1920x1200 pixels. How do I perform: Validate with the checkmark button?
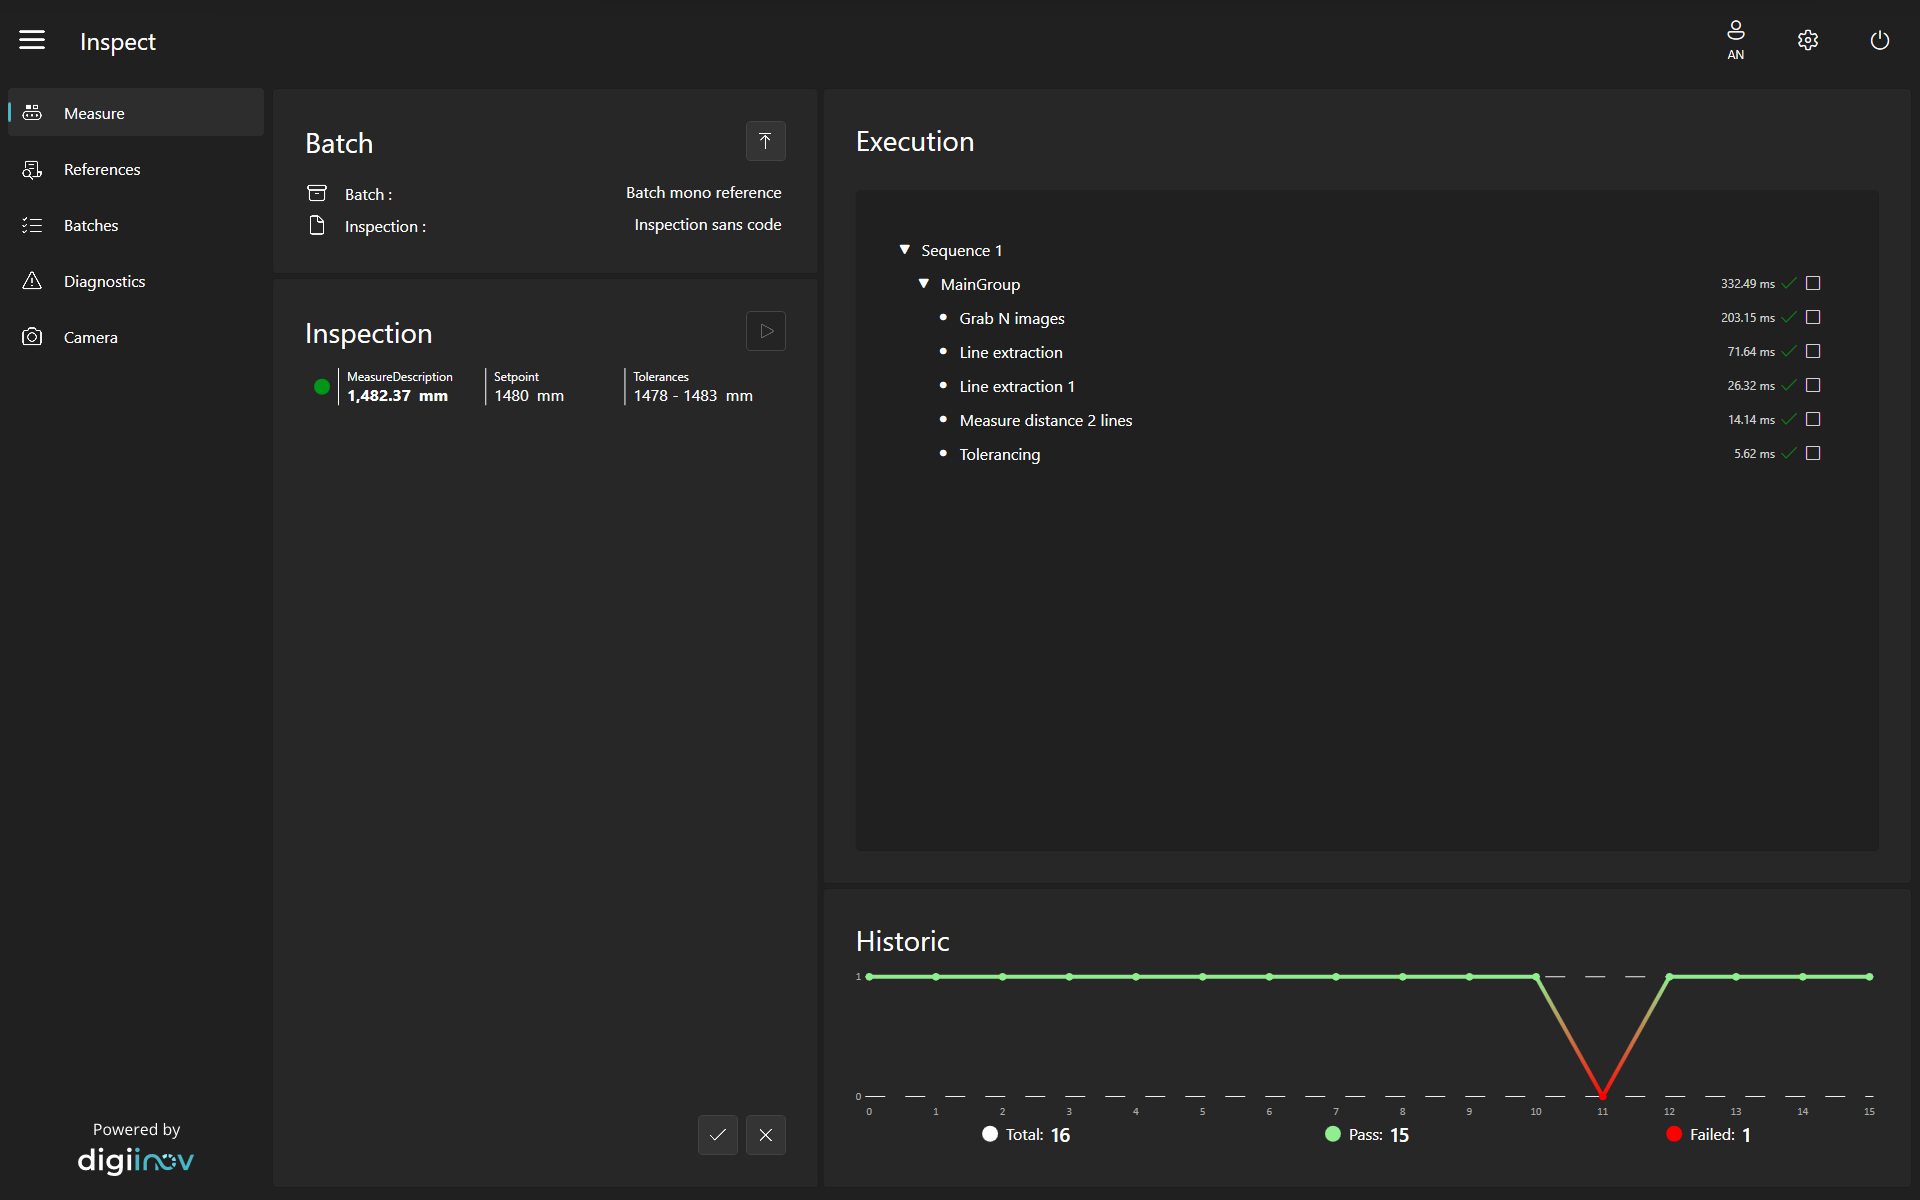click(717, 1135)
